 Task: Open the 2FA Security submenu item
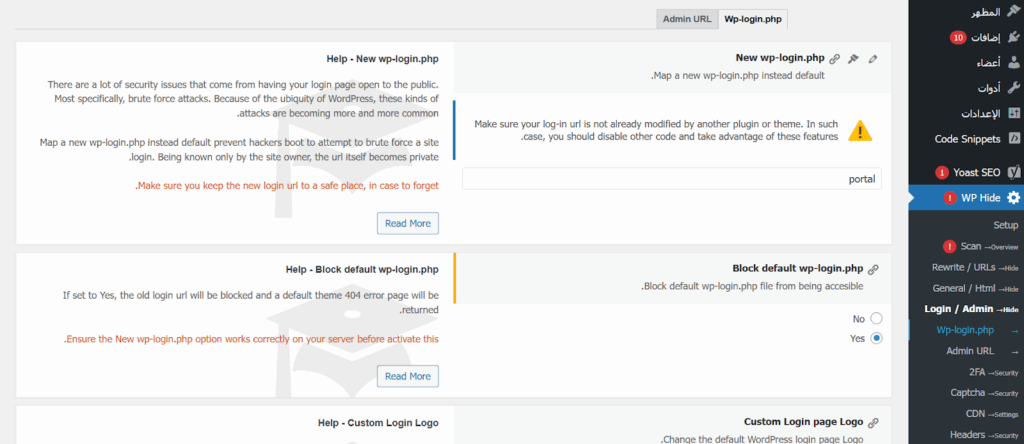[985, 372]
